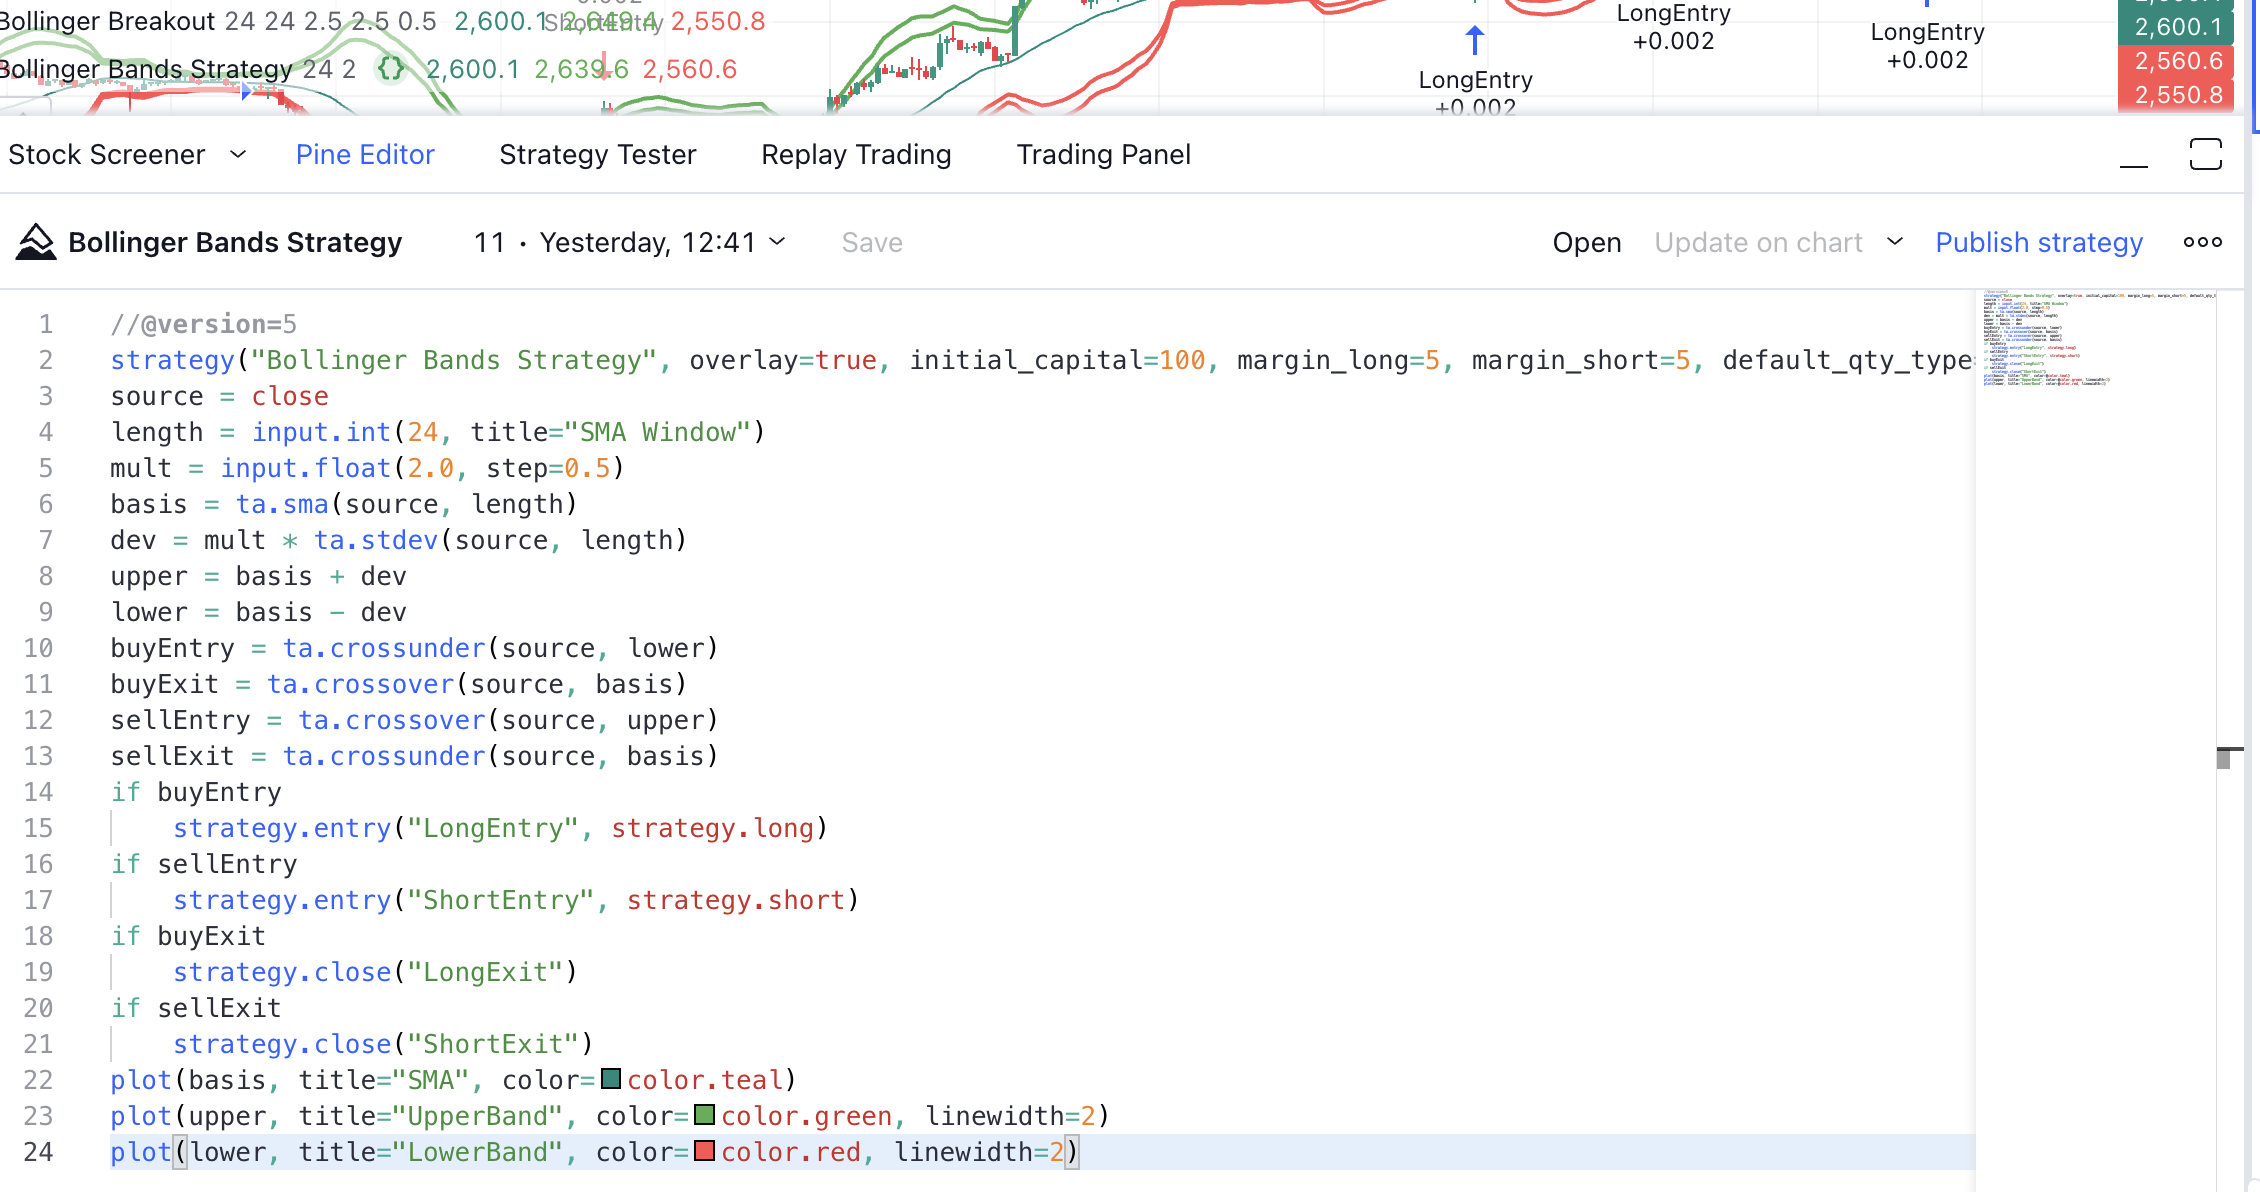
Task: Click Publish strategy link
Action: coord(2039,243)
